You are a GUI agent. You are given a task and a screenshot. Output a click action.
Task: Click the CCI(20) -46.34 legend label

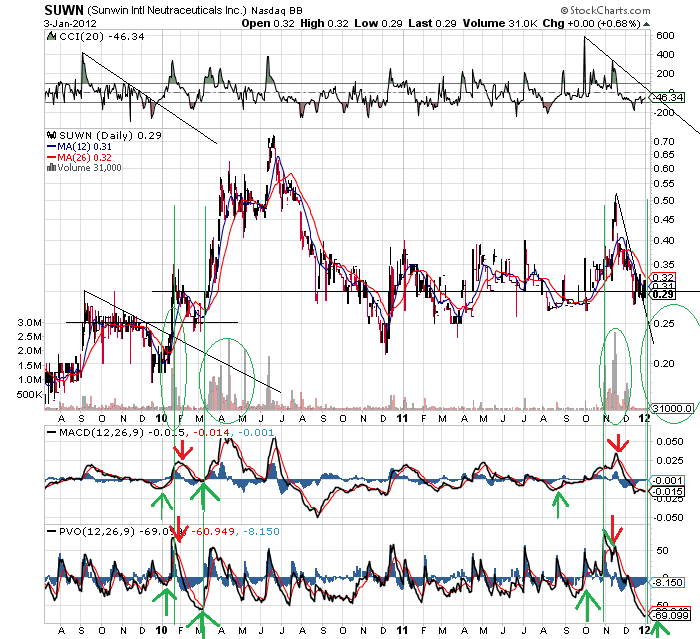click(x=102, y=37)
